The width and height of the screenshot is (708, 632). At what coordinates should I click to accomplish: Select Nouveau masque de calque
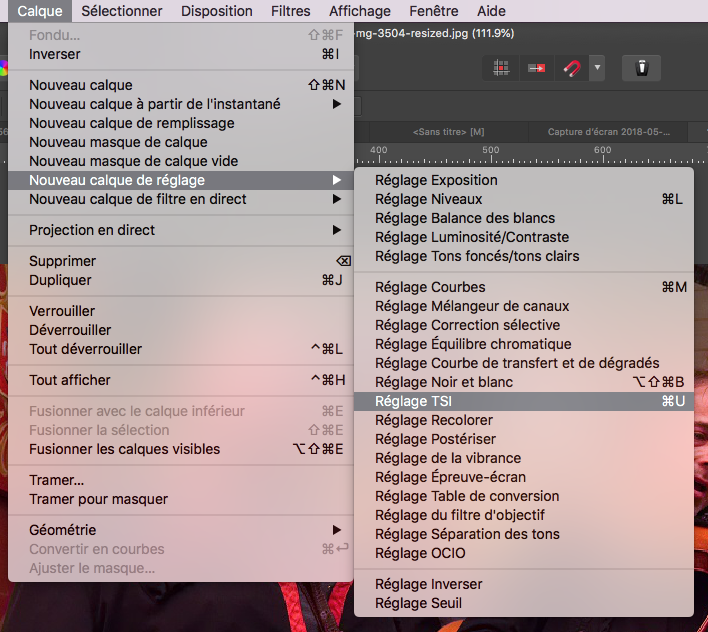(x=181, y=142)
